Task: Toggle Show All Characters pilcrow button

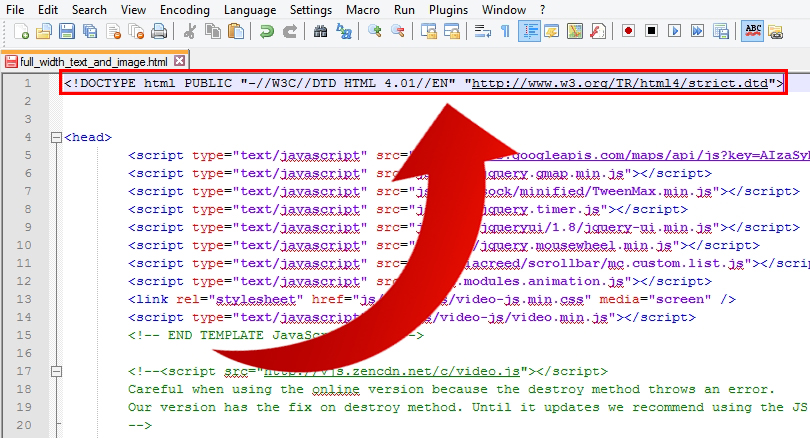Action: [506, 32]
